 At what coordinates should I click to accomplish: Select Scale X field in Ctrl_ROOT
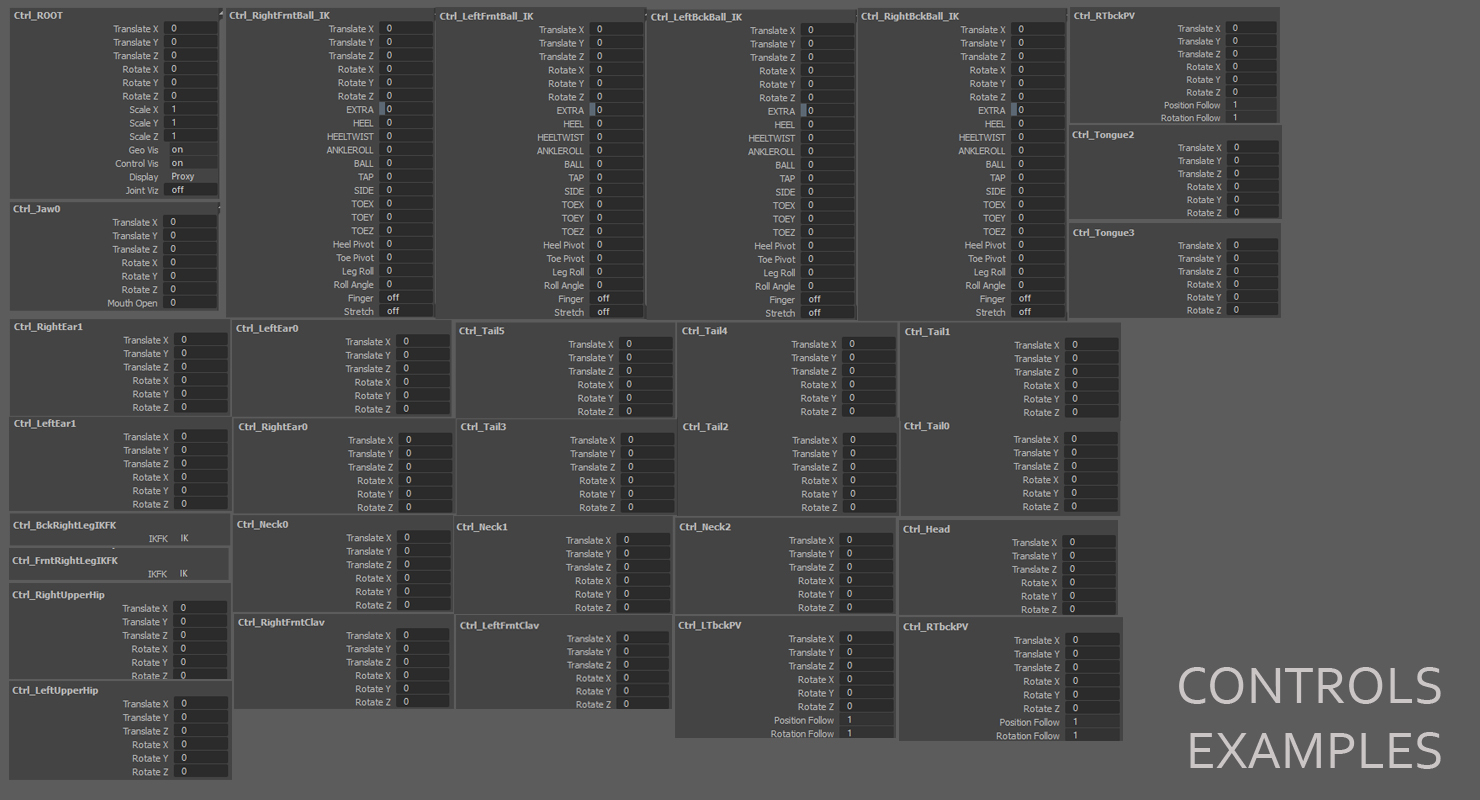[192, 110]
